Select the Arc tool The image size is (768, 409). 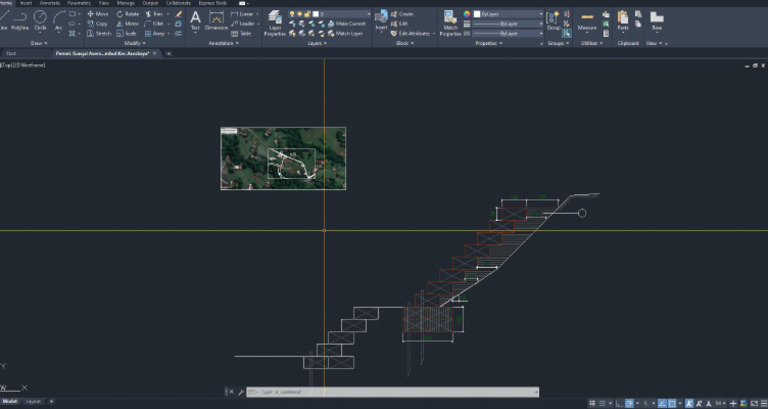59,21
